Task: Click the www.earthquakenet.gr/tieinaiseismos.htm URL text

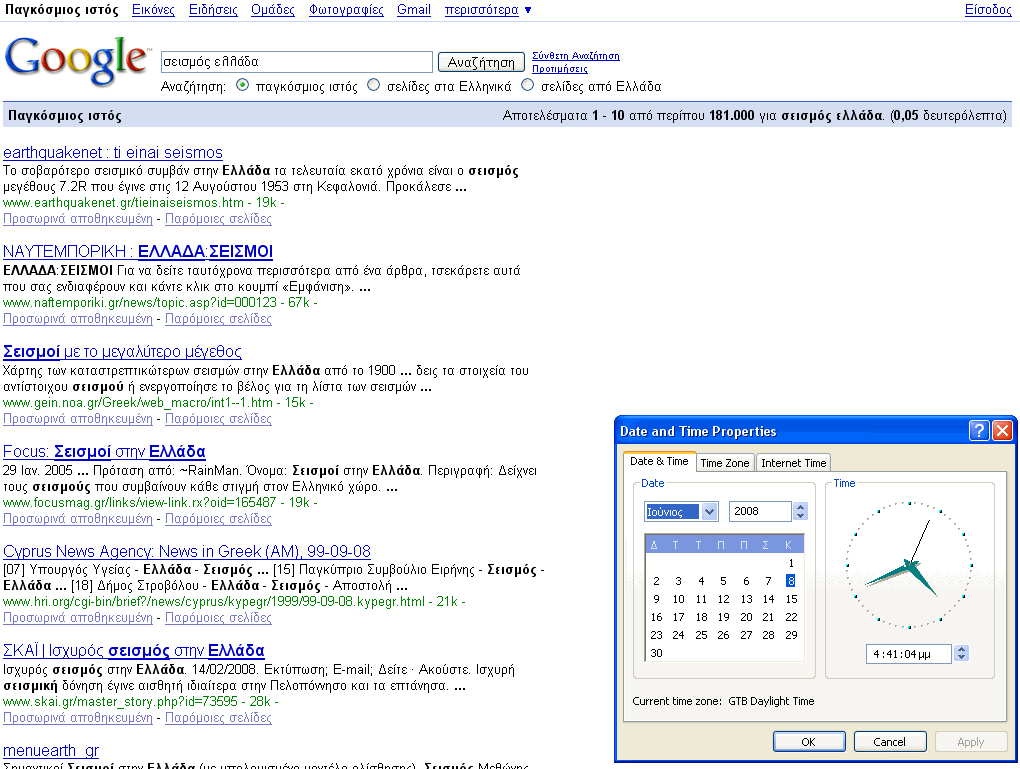Action: (123, 202)
